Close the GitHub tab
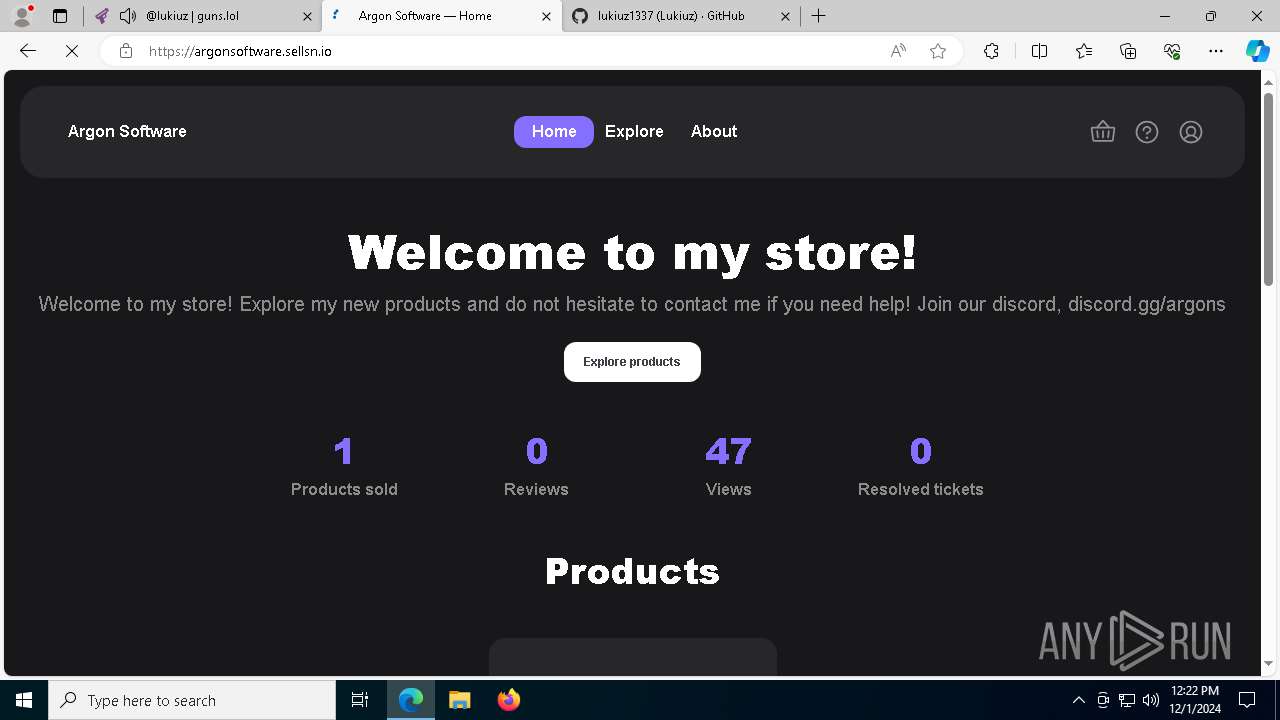Screen dimensions: 1280x720 [x=785, y=16]
